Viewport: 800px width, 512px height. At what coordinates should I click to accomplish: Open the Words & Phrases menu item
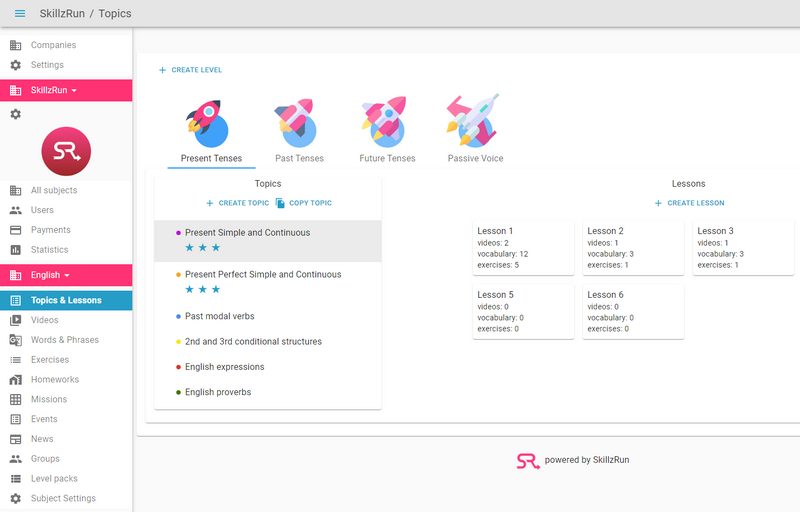[x=66, y=340]
